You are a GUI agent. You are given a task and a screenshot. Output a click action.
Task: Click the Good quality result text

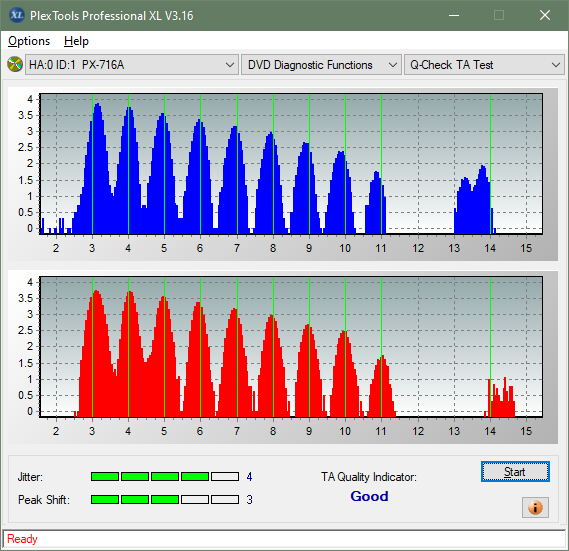click(x=369, y=496)
